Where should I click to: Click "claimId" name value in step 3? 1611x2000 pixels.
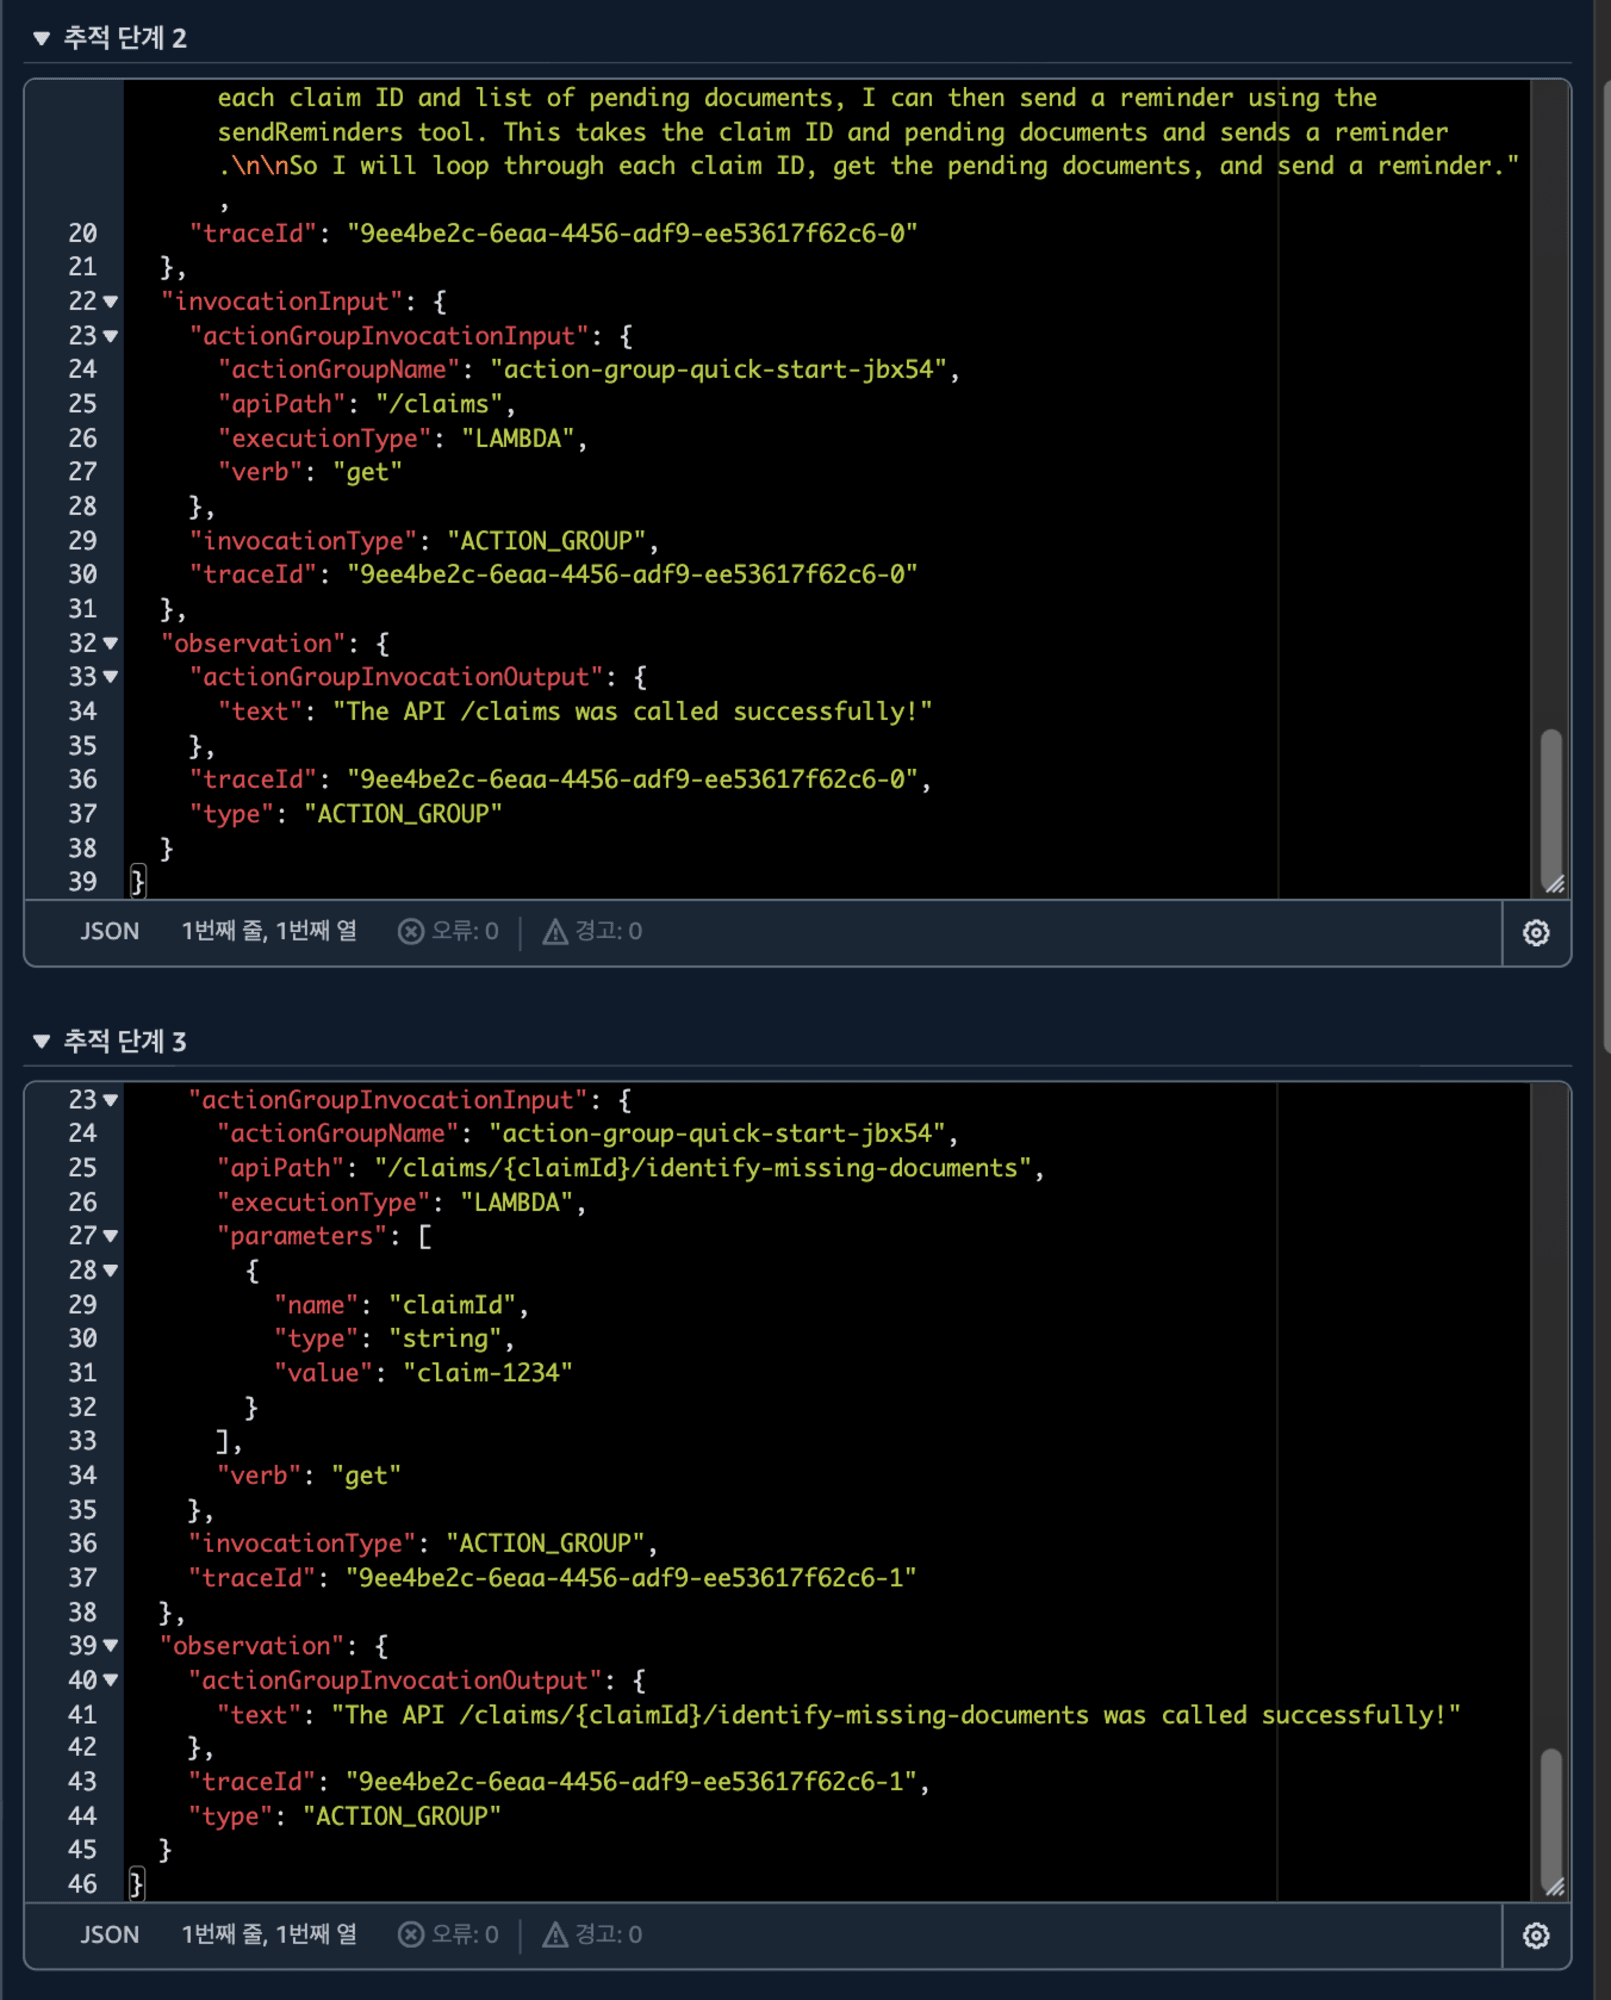click(x=452, y=1305)
